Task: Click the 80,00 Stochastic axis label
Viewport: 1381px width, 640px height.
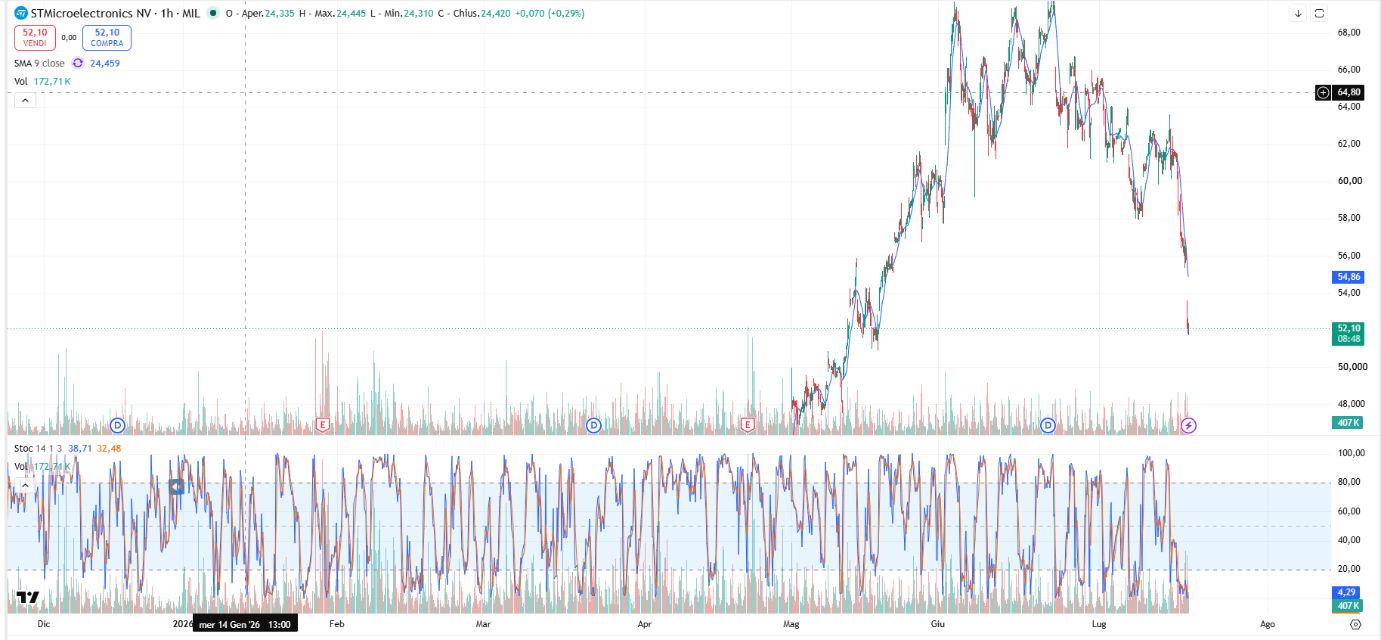Action: tap(1349, 482)
